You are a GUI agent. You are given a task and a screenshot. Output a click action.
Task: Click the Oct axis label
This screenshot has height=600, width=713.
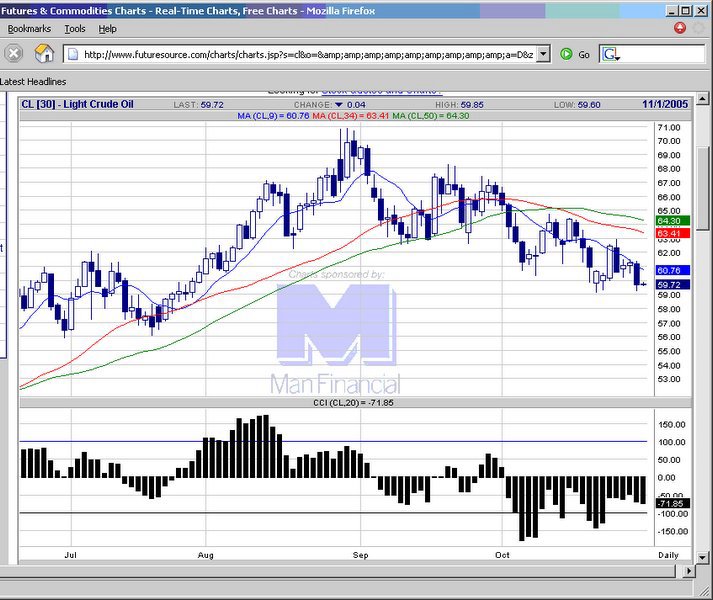point(502,555)
